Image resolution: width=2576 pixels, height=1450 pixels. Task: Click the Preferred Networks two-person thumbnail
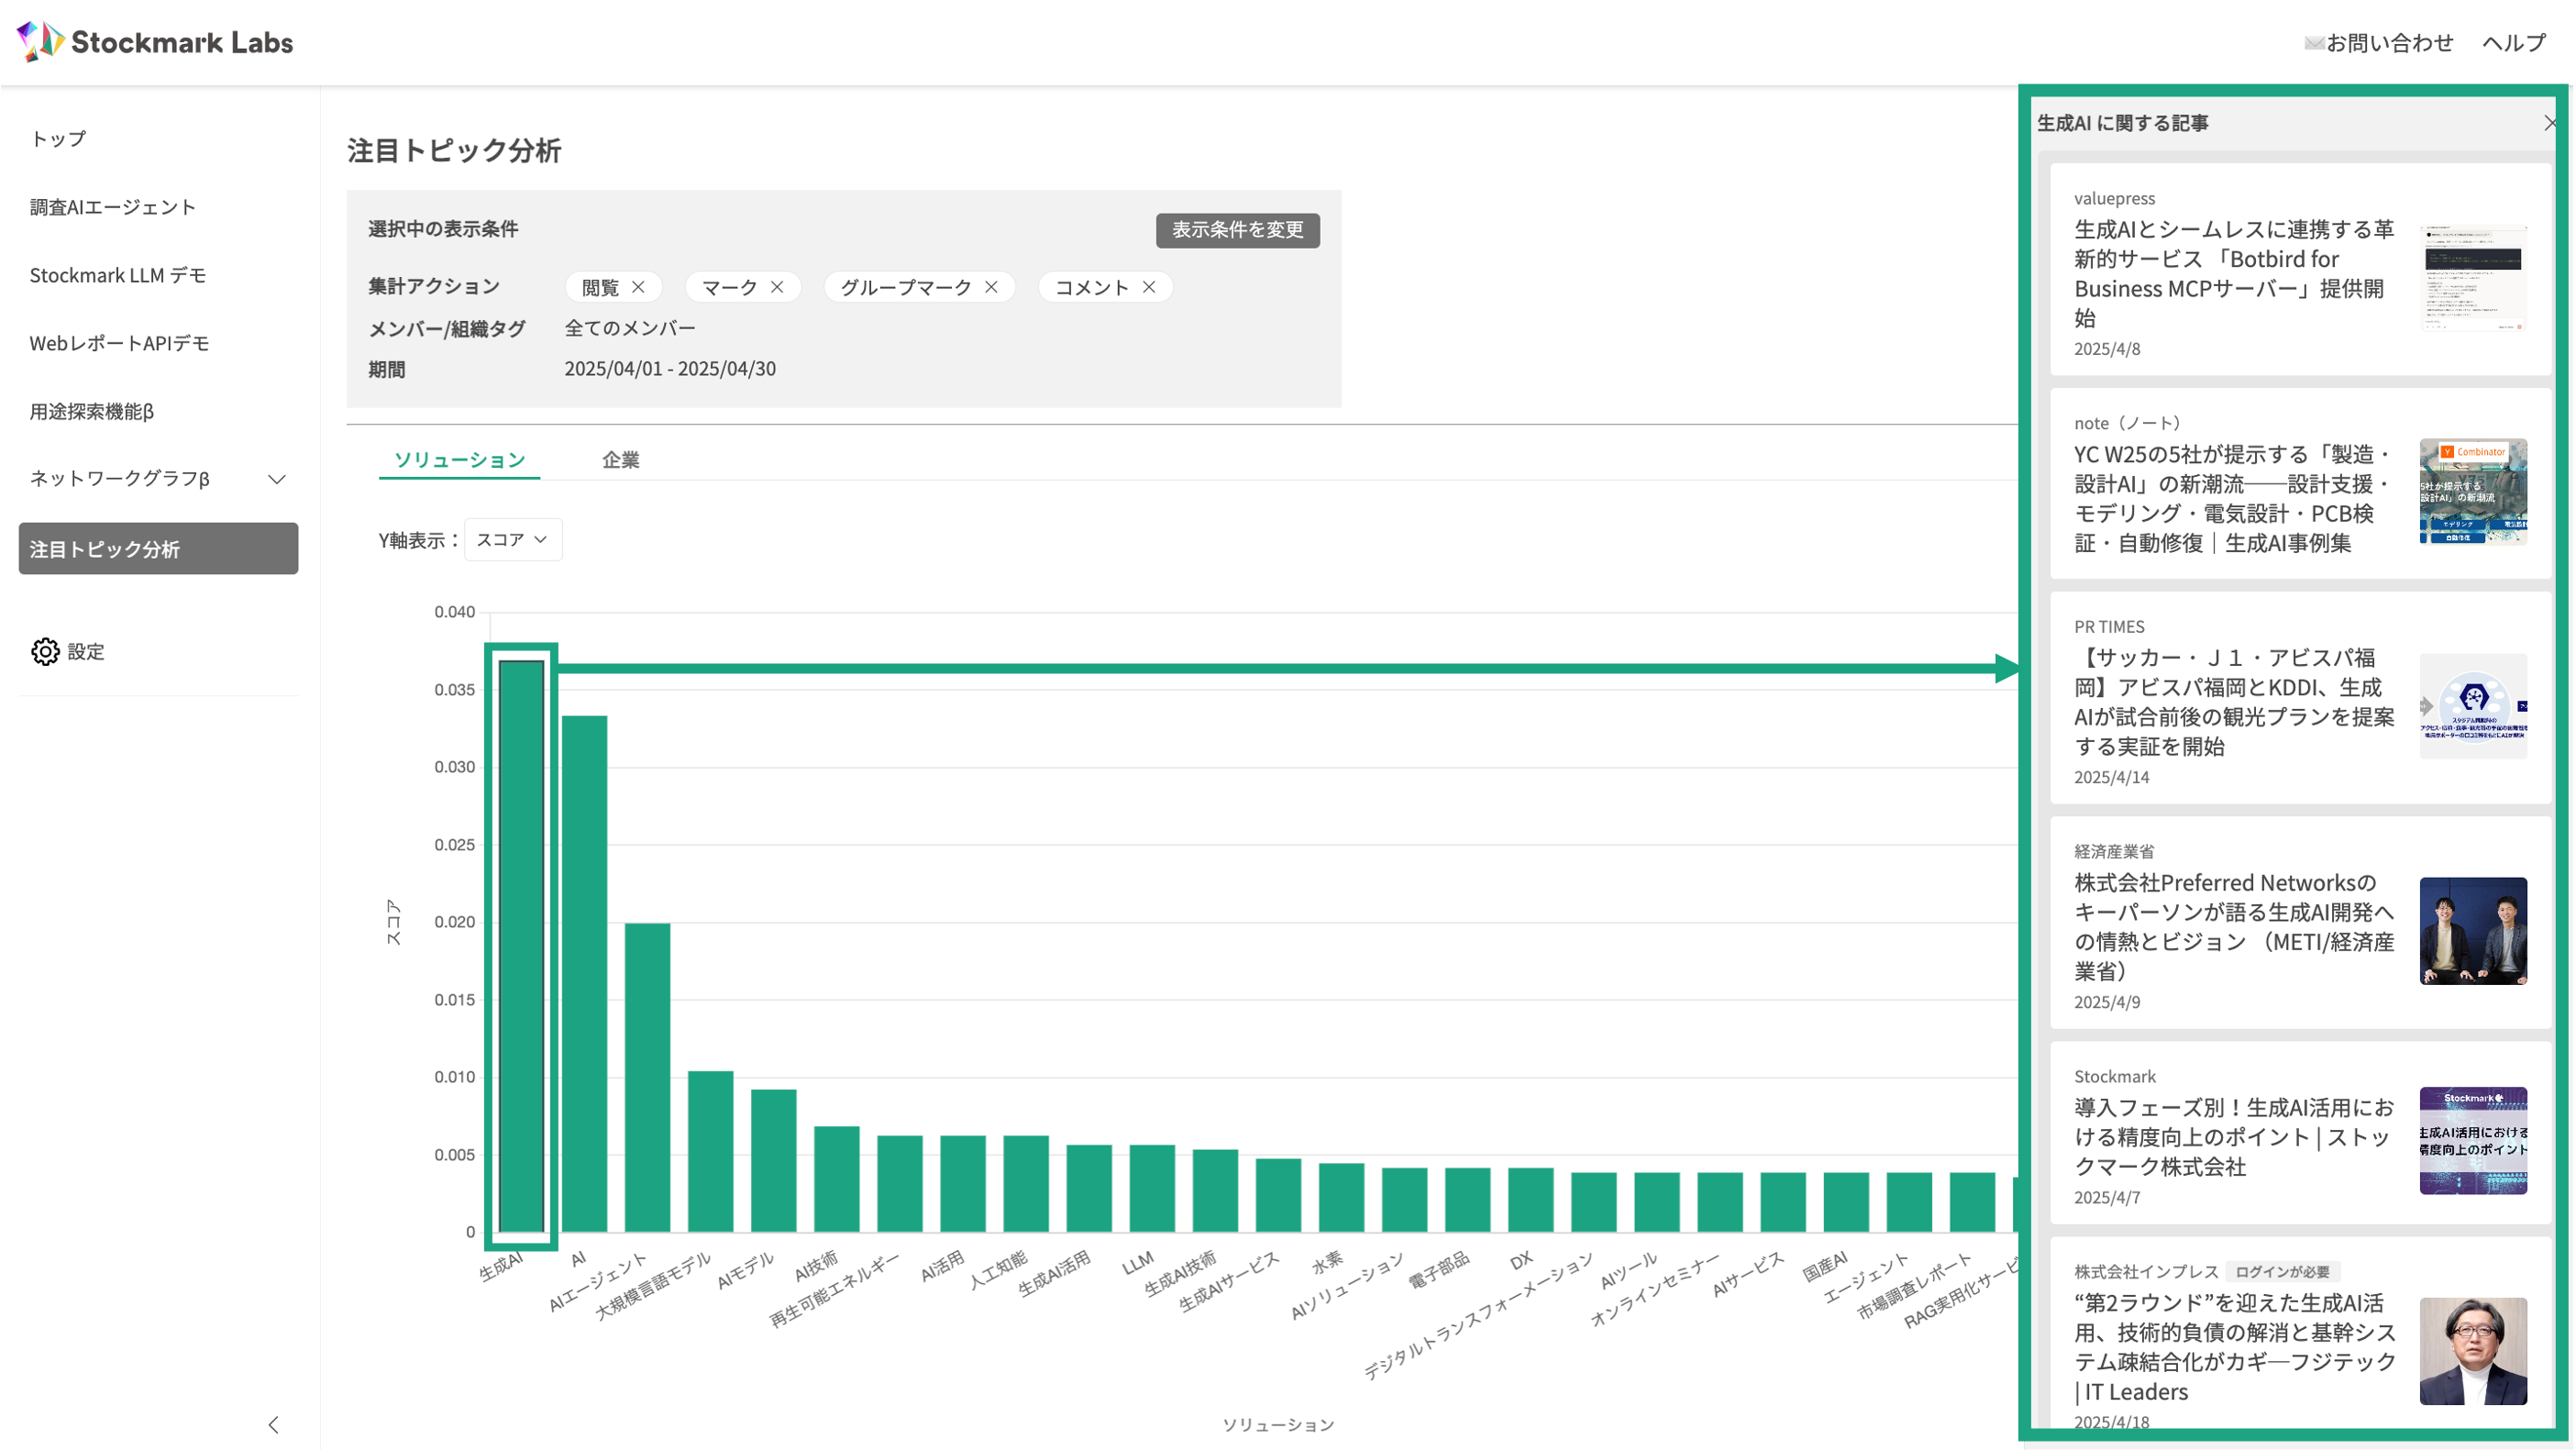click(2473, 931)
